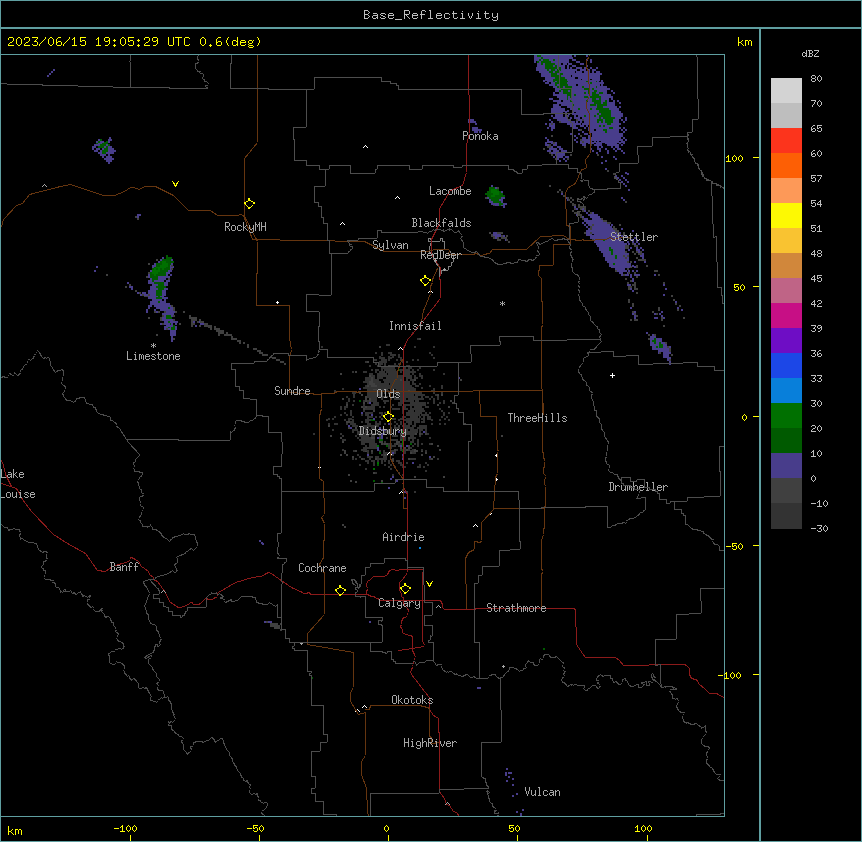Click the yellow diamond marker above Calgary
This screenshot has width=862, height=842.
pos(405,589)
